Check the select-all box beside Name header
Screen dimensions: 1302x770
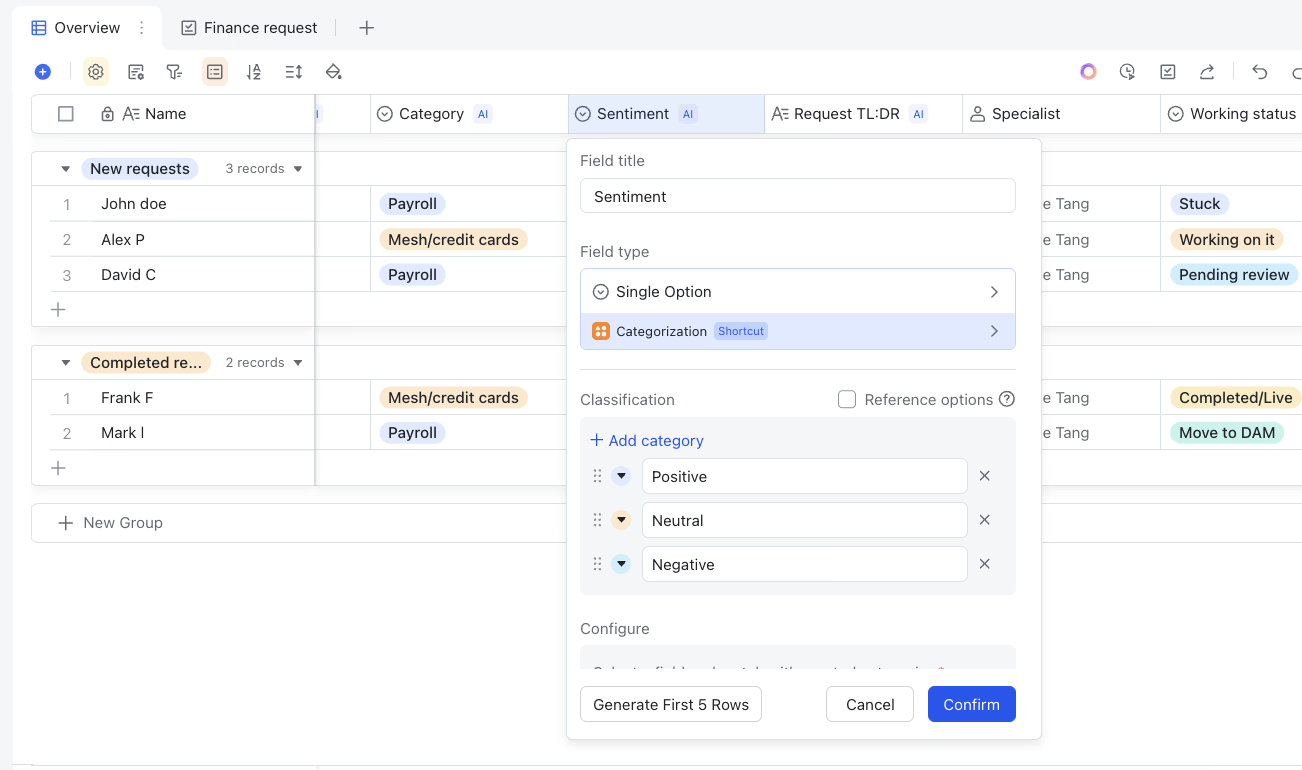(66, 114)
